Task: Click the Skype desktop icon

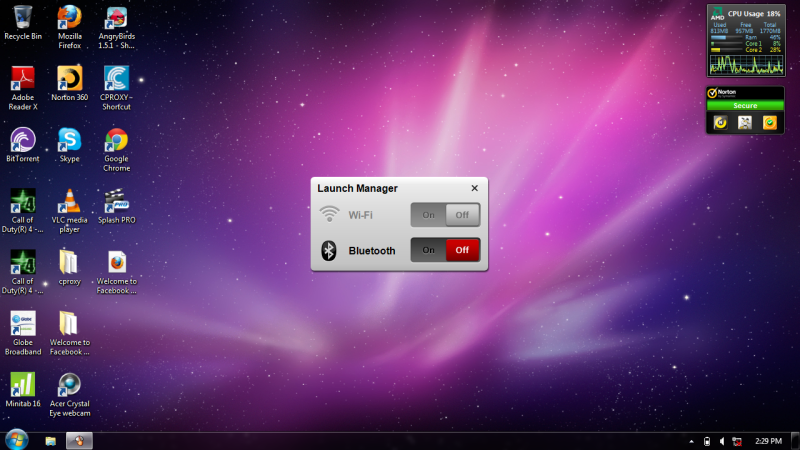Action: click(x=69, y=141)
